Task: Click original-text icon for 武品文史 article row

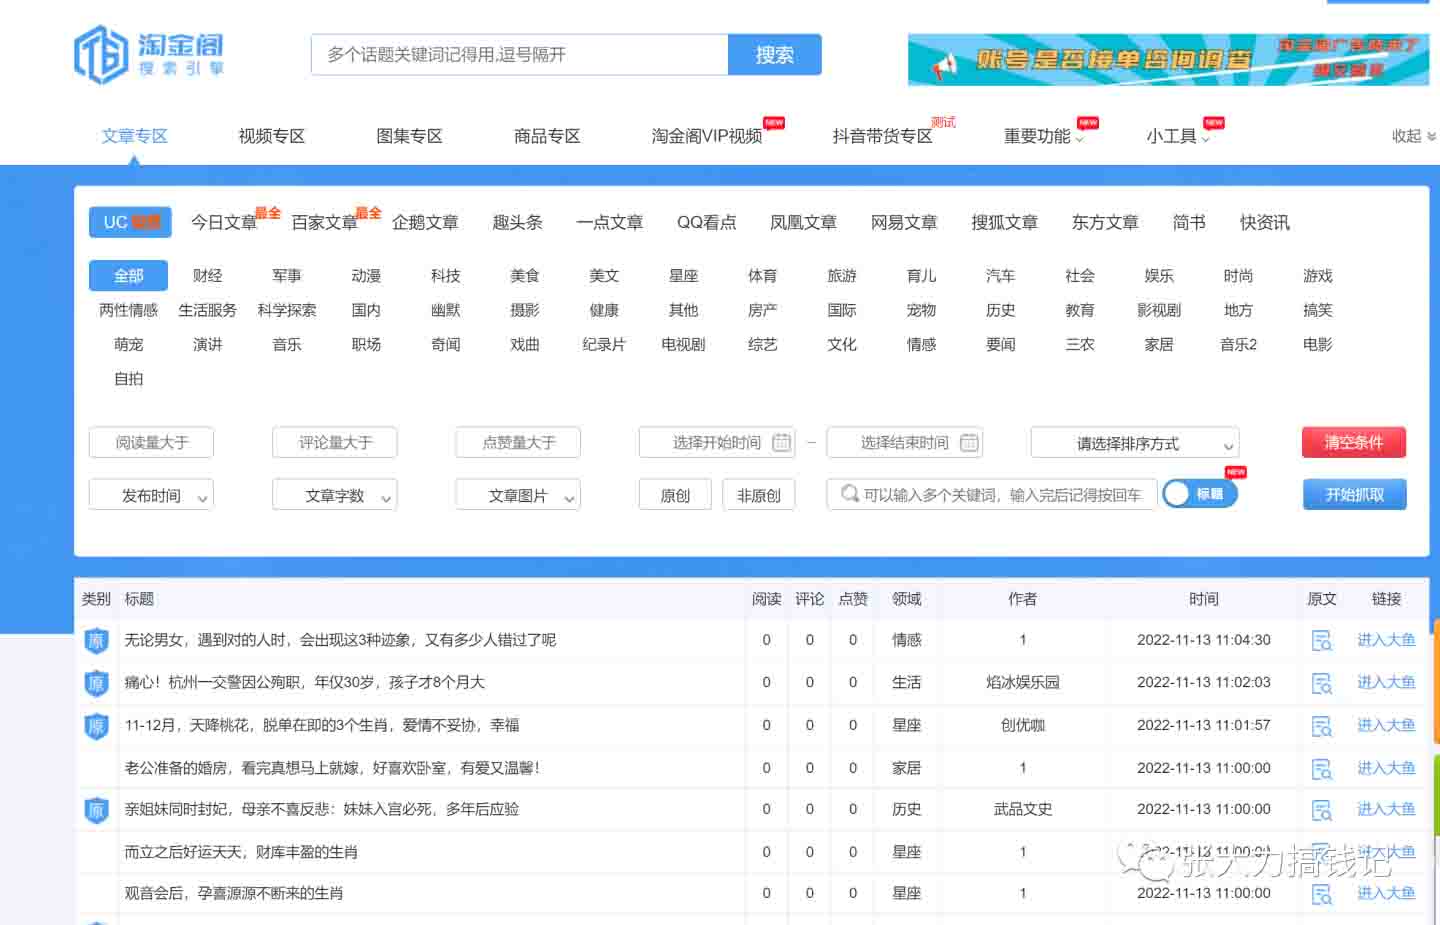Action: 1321,810
